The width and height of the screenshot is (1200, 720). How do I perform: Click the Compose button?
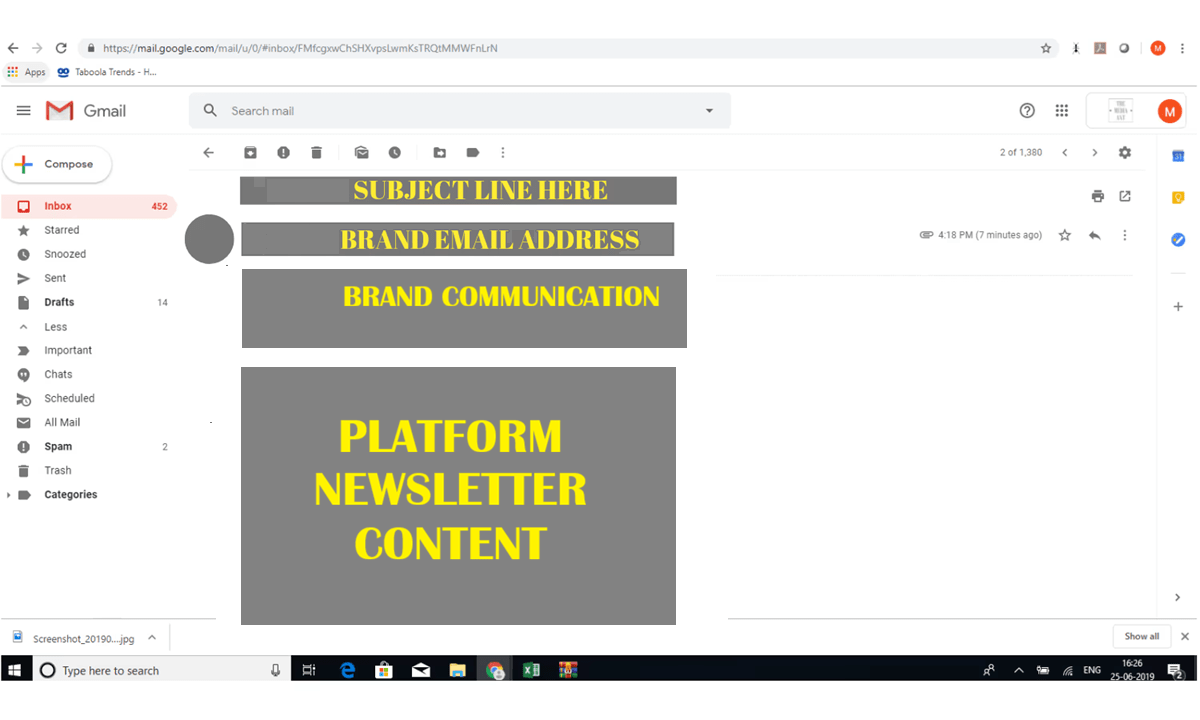pyautogui.click(x=57, y=164)
